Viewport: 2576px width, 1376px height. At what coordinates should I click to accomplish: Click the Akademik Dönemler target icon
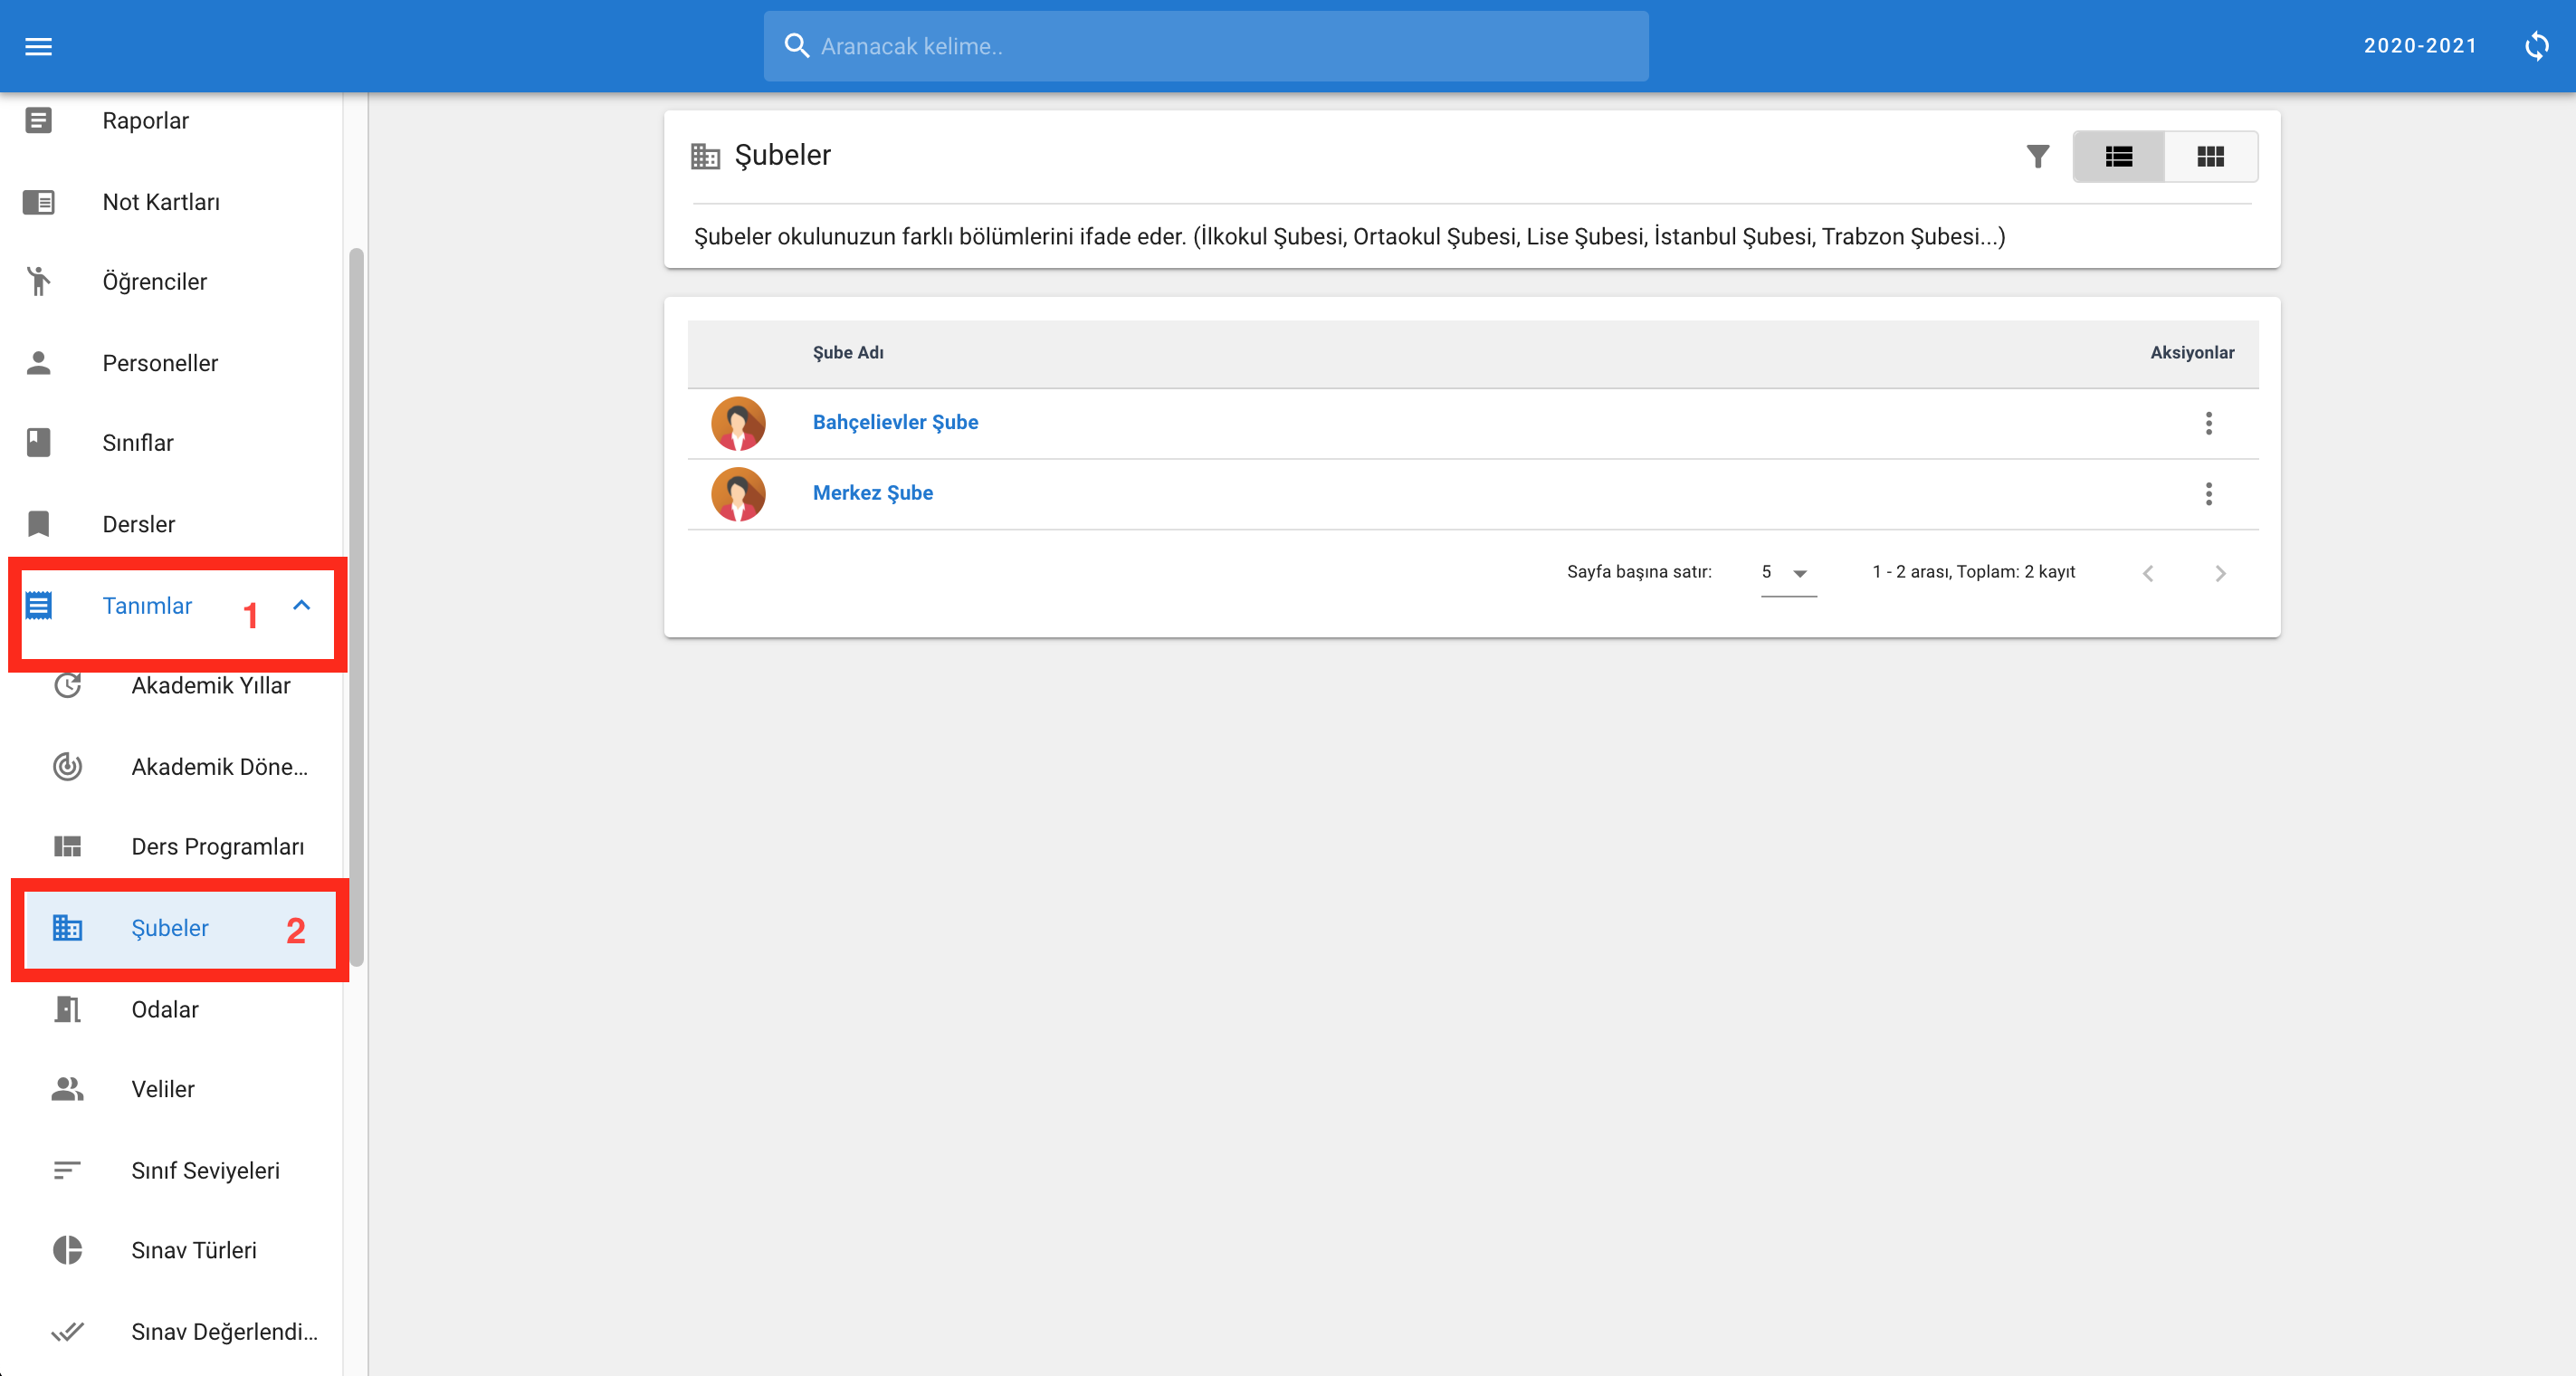[x=67, y=767]
